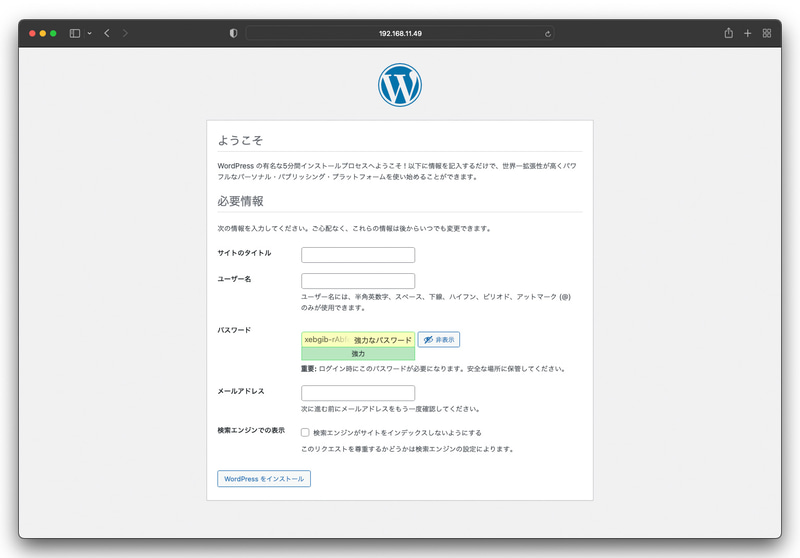800x558 pixels.
Task: Click the WordPress logo
Action: (400, 85)
